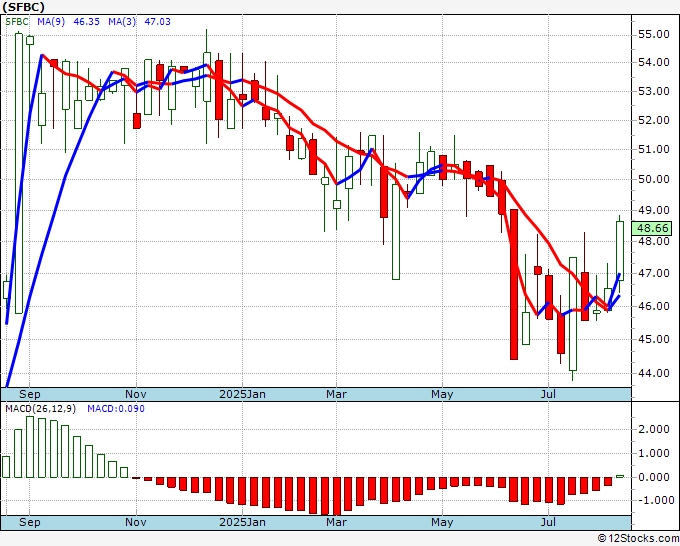Click the (SFBC) chart title
The height and width of the screenshot is (546, 680).
point(23,7)
